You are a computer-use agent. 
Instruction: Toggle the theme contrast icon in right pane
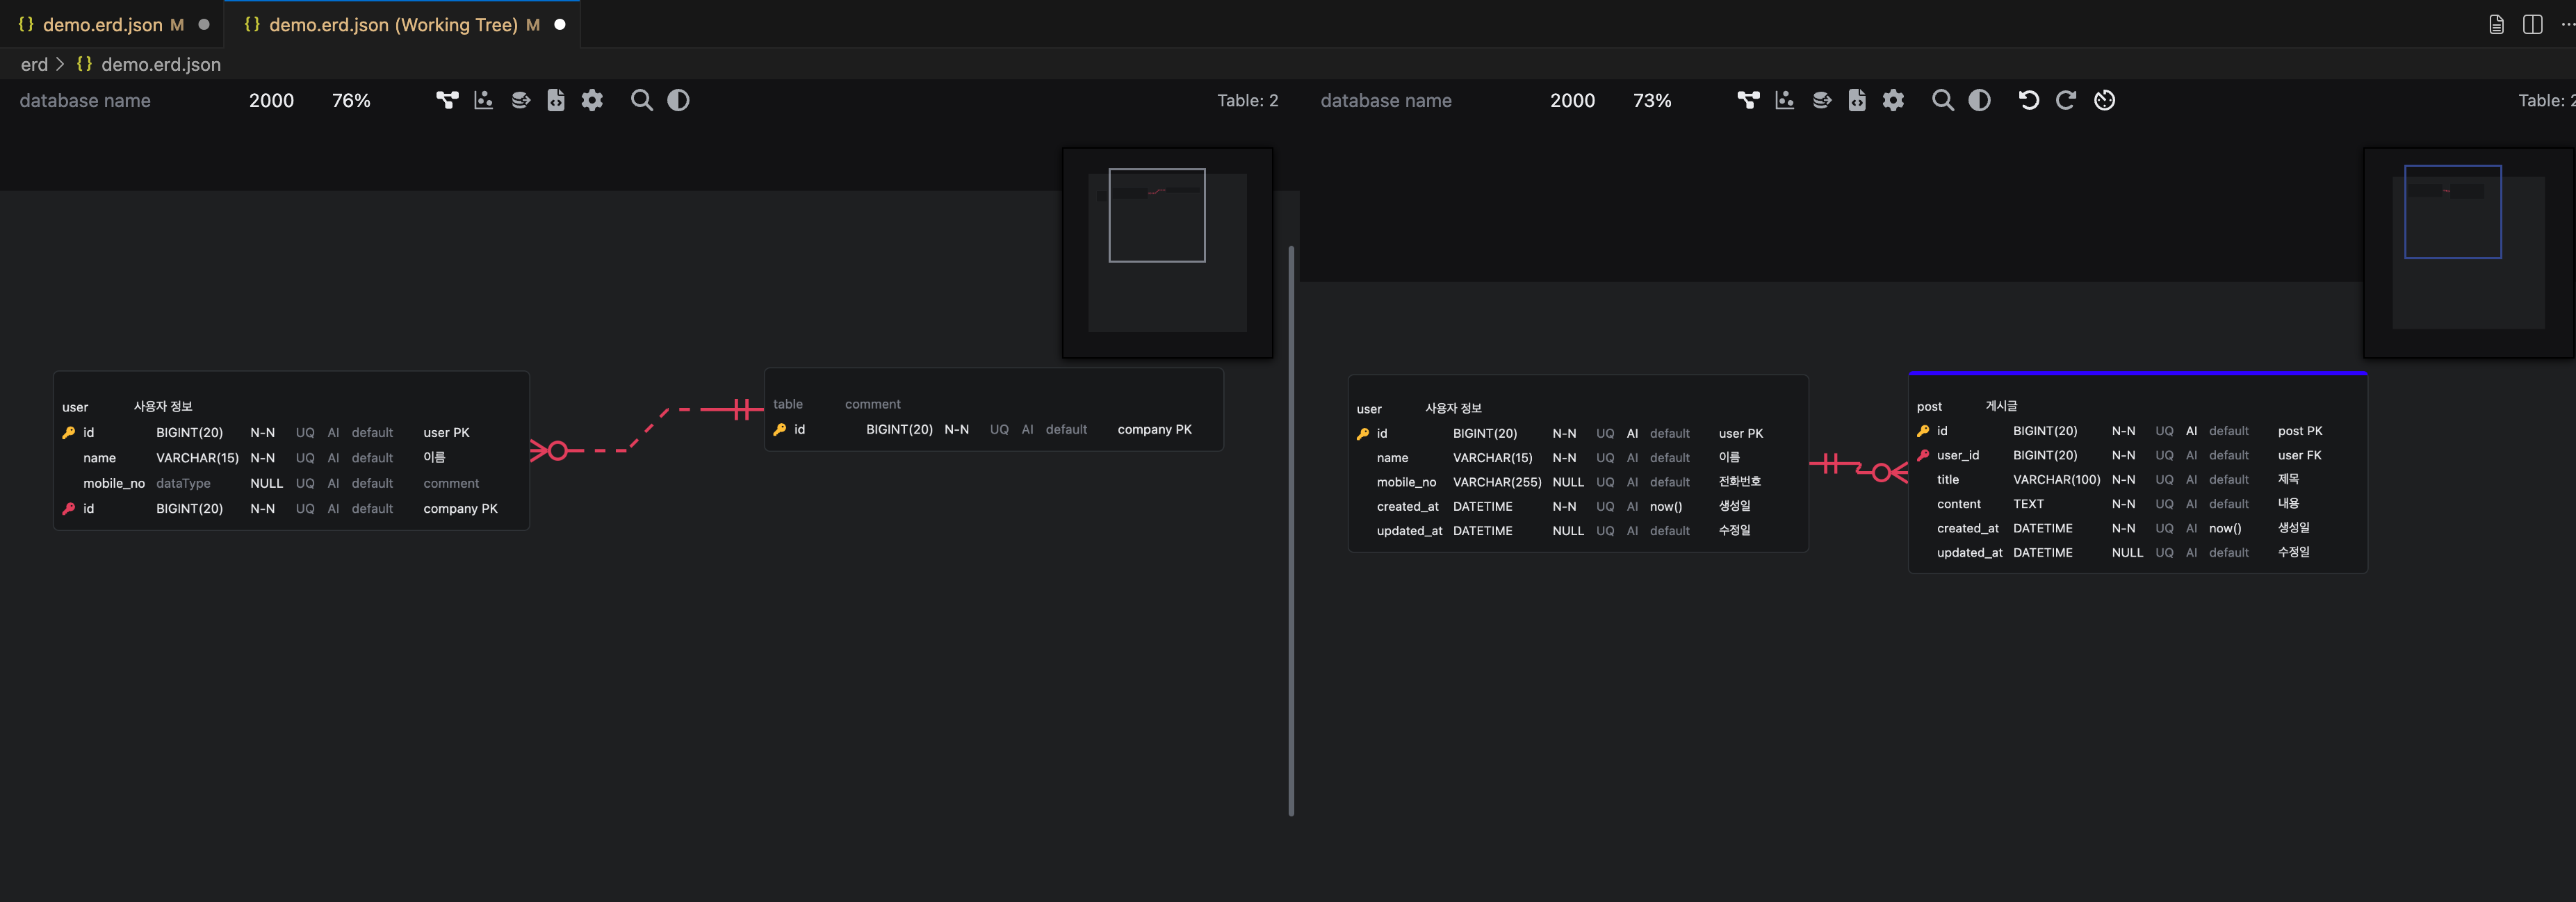coord(1979,100)
